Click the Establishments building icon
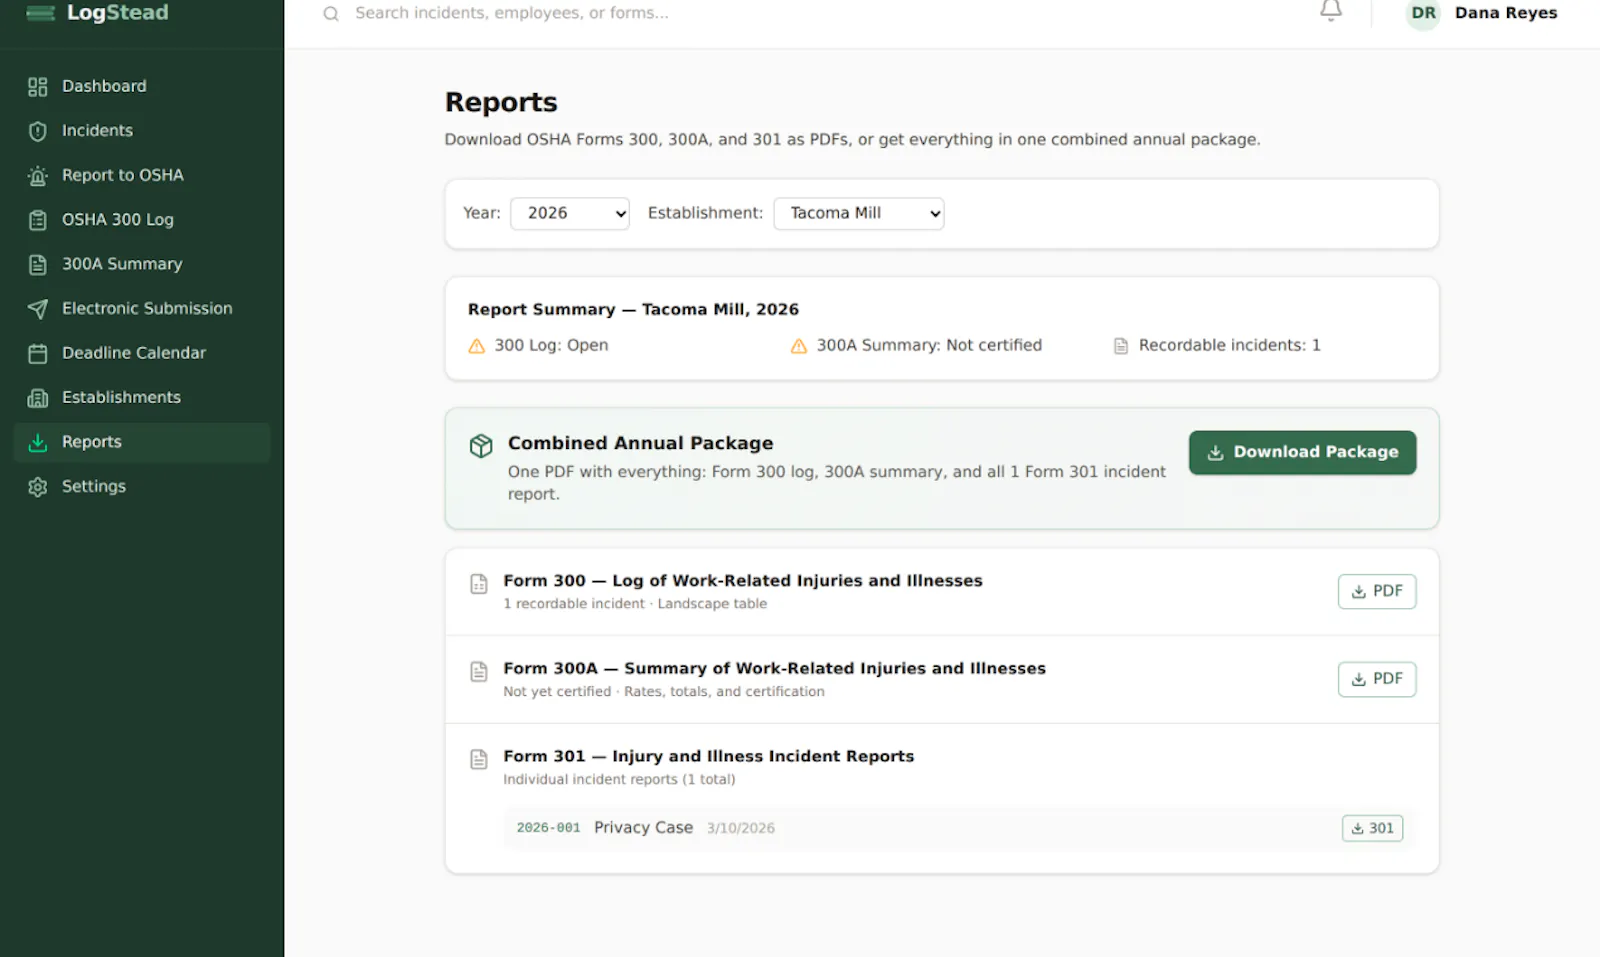Image resolution: width=1600 pixels, height=957 pixels. [38, 398]
